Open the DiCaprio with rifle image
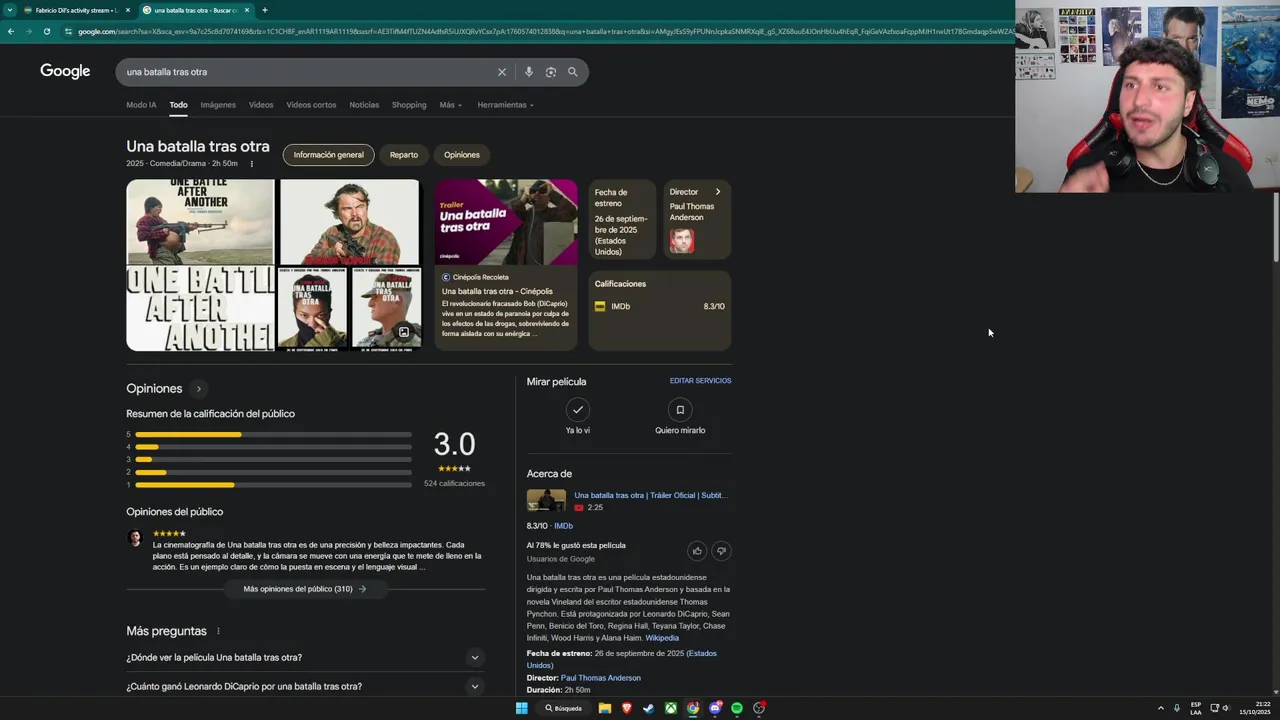Image resolution: width=1280 pixels, height=720 pixels. 349,222
